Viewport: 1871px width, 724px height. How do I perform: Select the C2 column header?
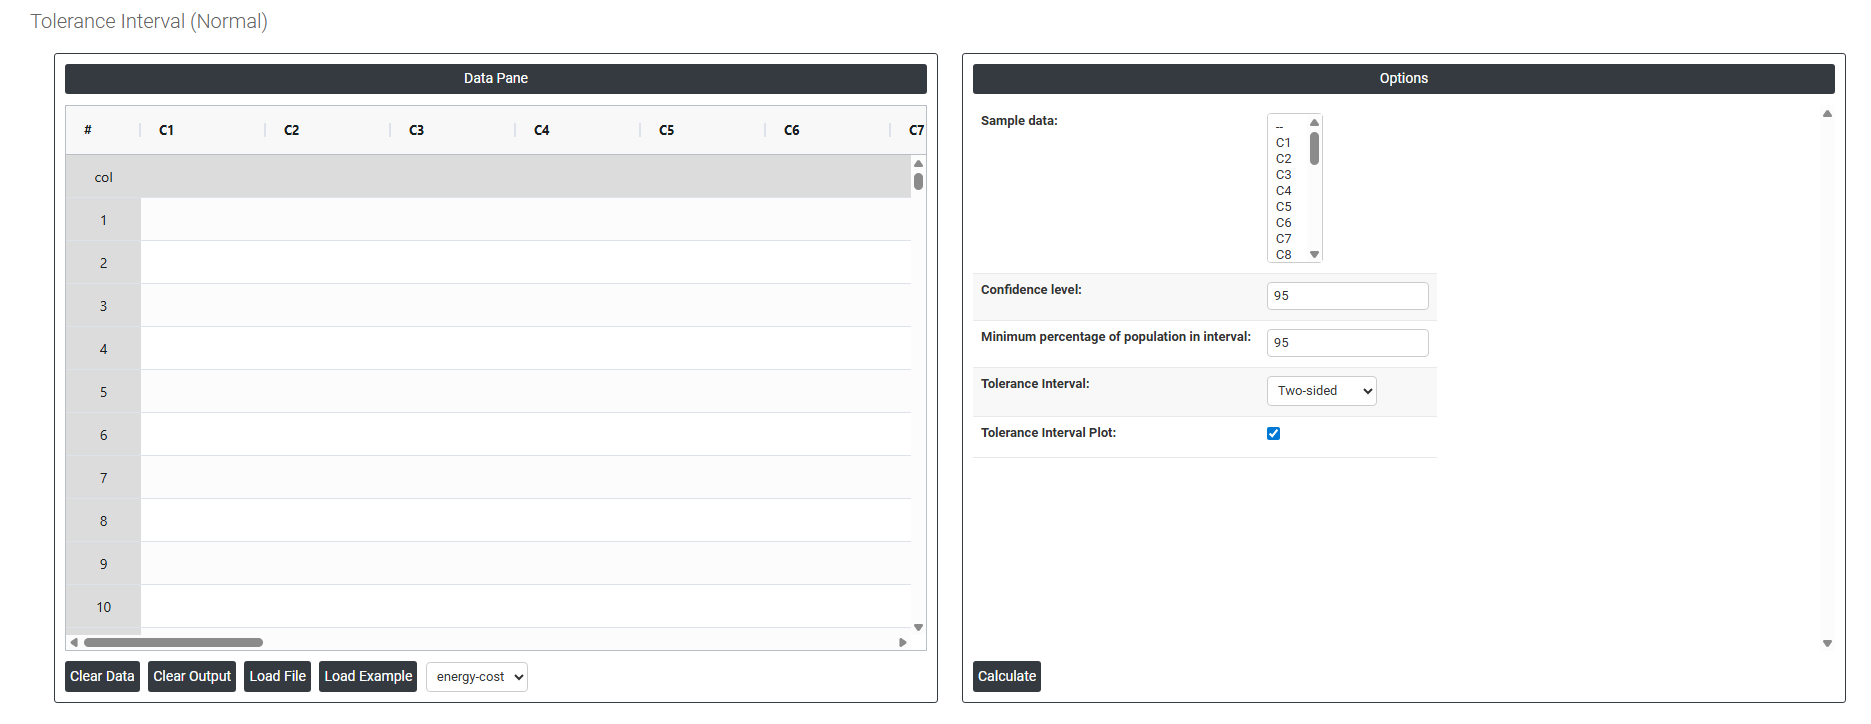point(292,130)
